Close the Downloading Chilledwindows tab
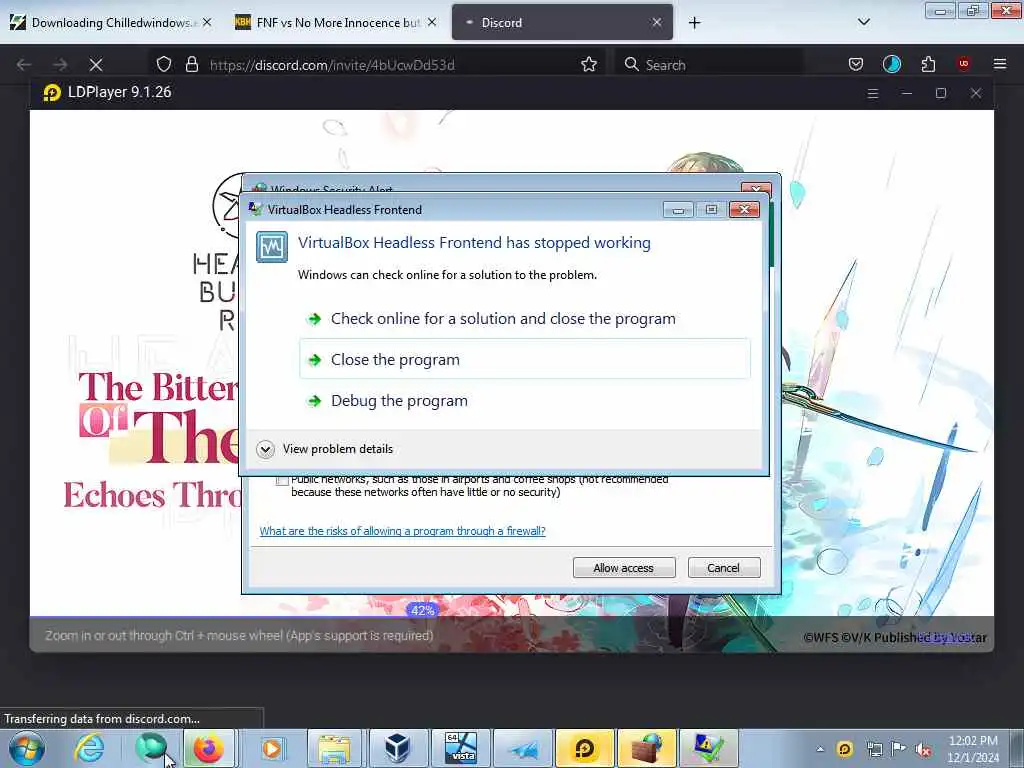The width and height of the screenshot is (1024, 768). [x=207, y=22]
